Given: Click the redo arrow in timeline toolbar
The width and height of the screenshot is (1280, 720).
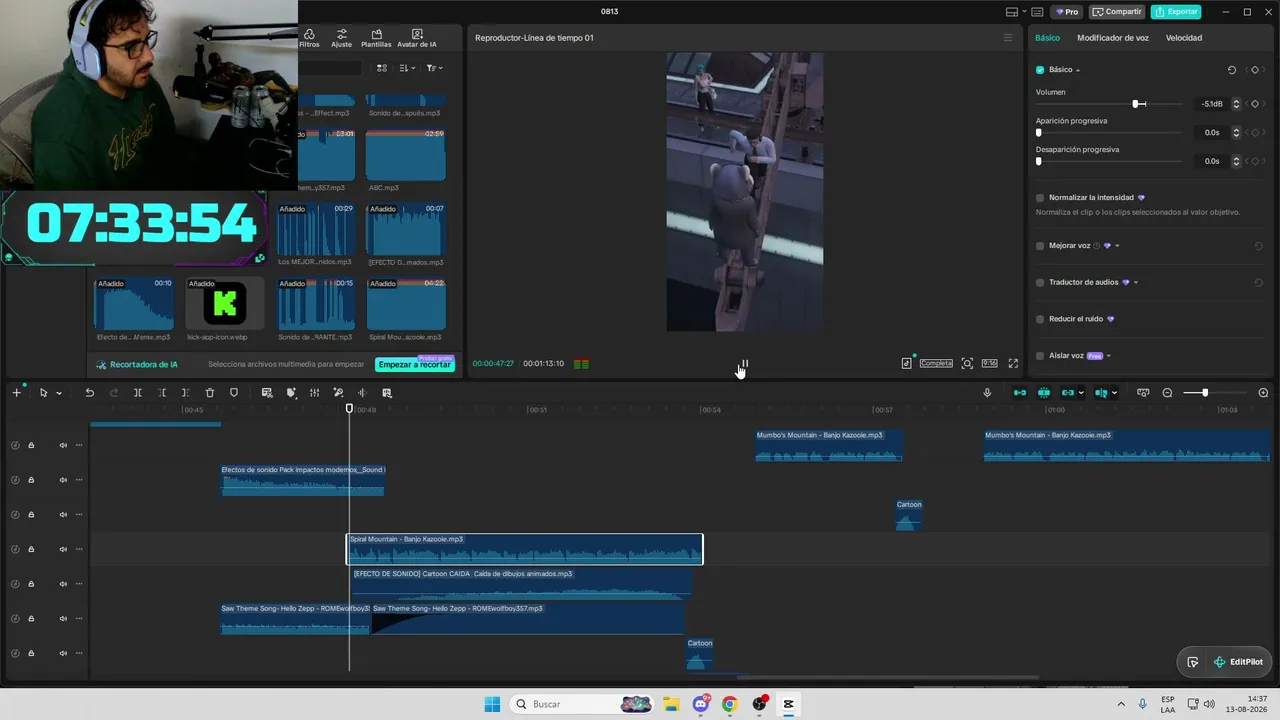Looking at the screenshot, I should 113,393.
